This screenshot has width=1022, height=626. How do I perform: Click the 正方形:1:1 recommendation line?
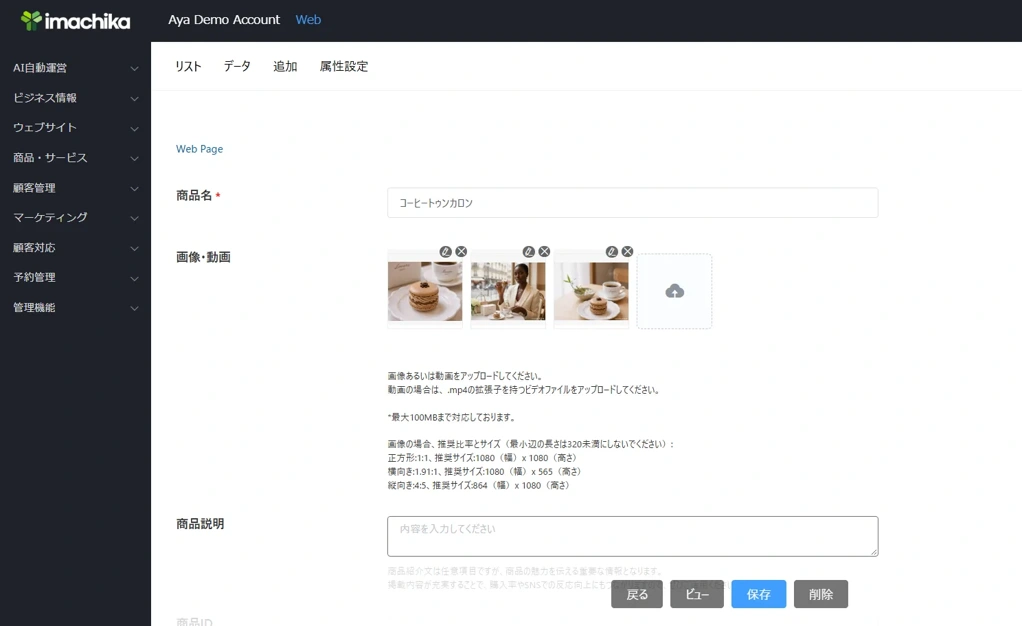coord(482,458)
